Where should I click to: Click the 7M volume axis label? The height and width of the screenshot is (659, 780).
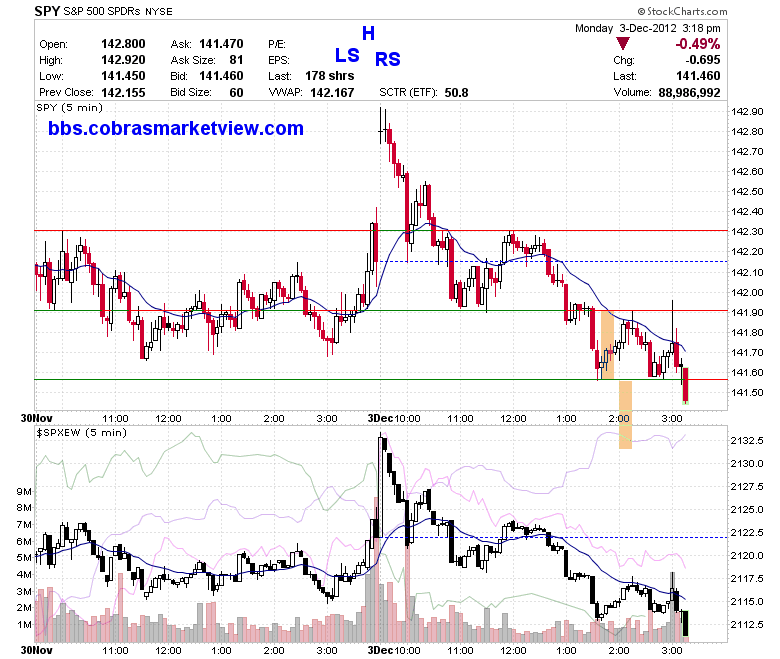click(x=24, y=525)
